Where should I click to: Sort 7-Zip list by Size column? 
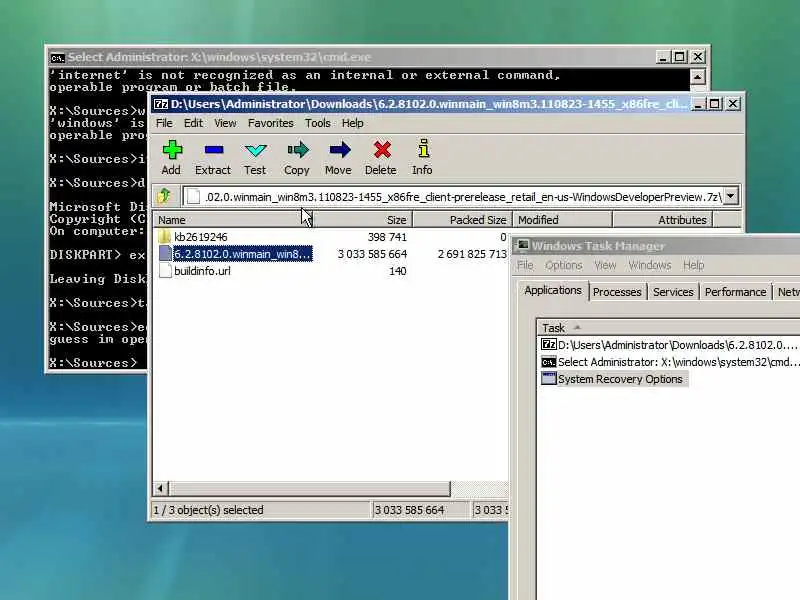pyautogui.click(x=361, y=220)
